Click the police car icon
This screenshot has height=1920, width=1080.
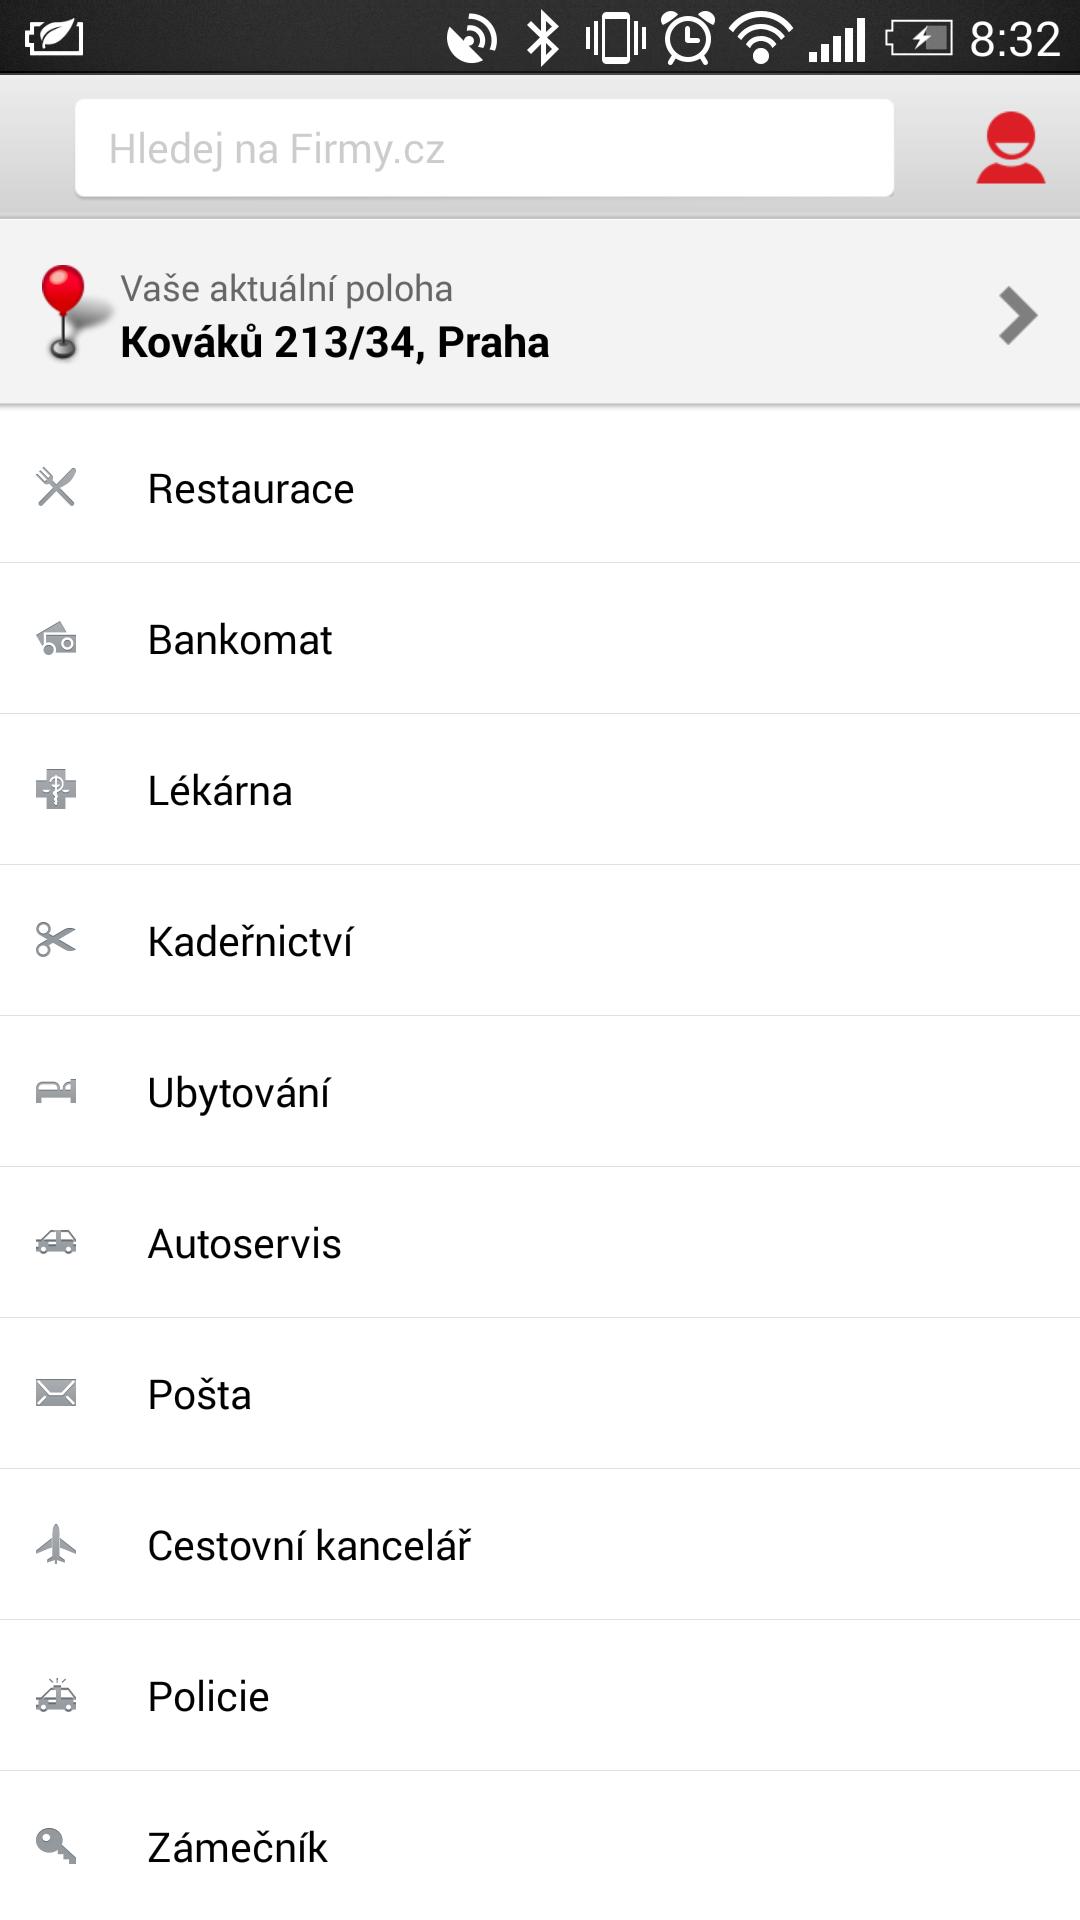point(56,1695)
